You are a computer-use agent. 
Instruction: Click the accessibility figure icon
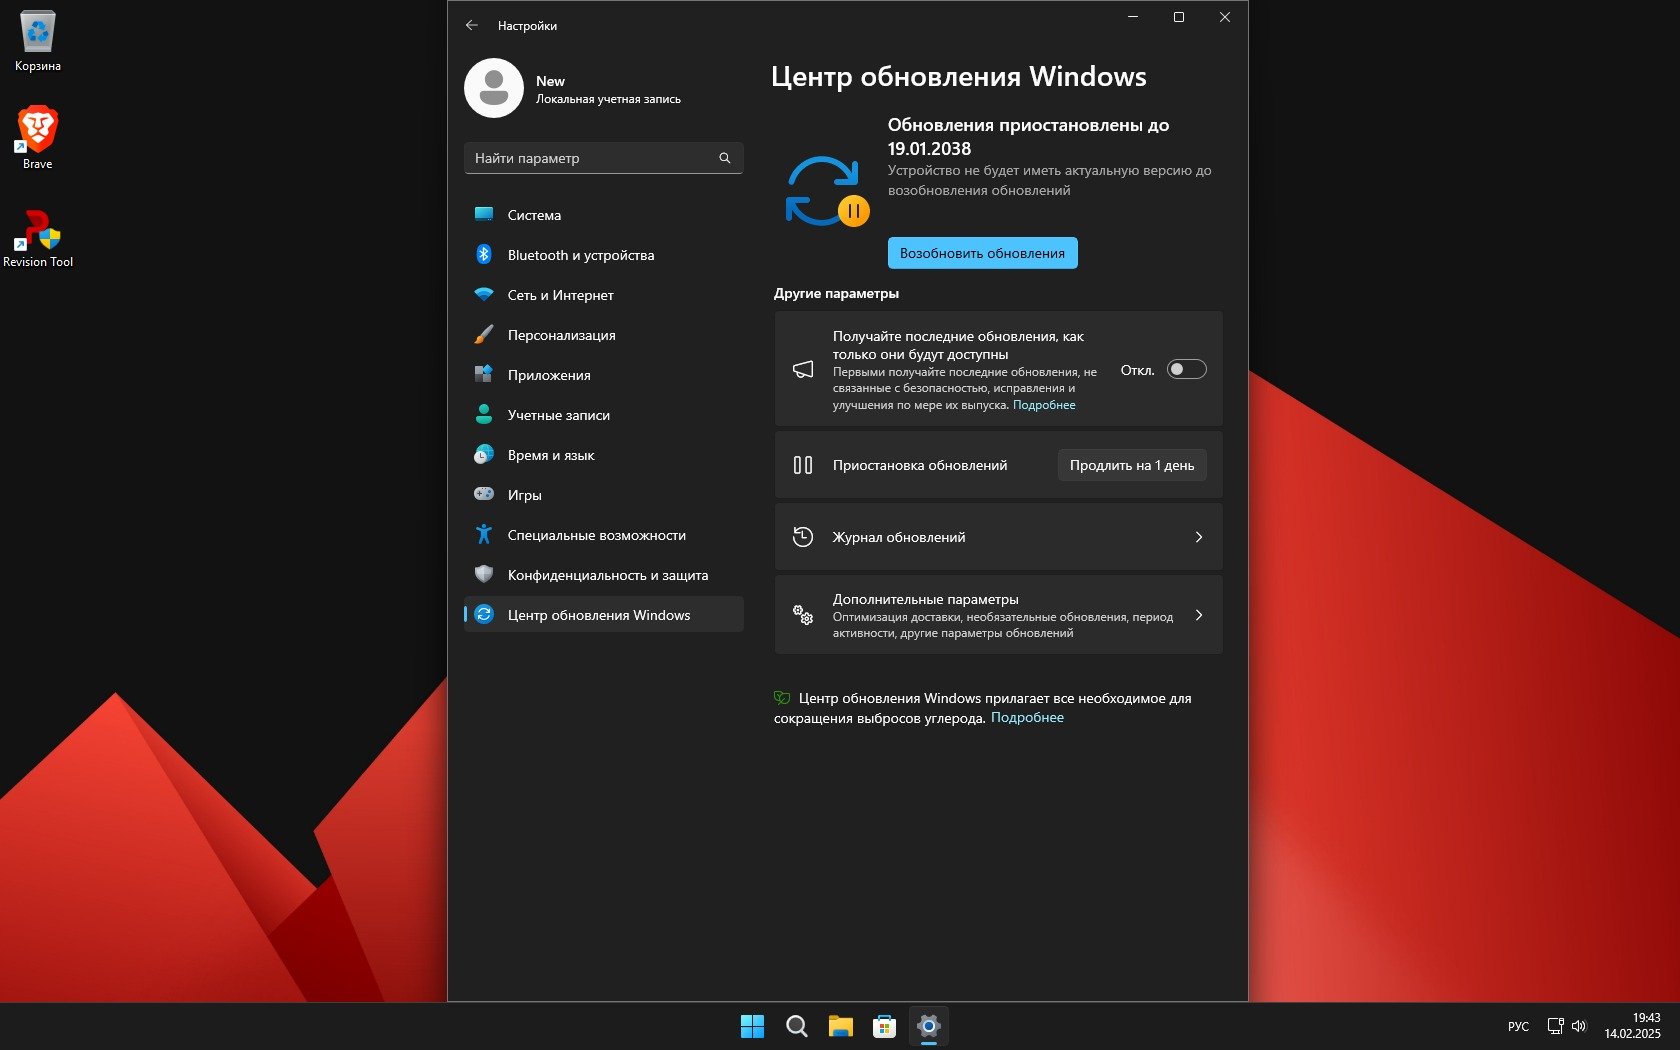coord(484,534)
